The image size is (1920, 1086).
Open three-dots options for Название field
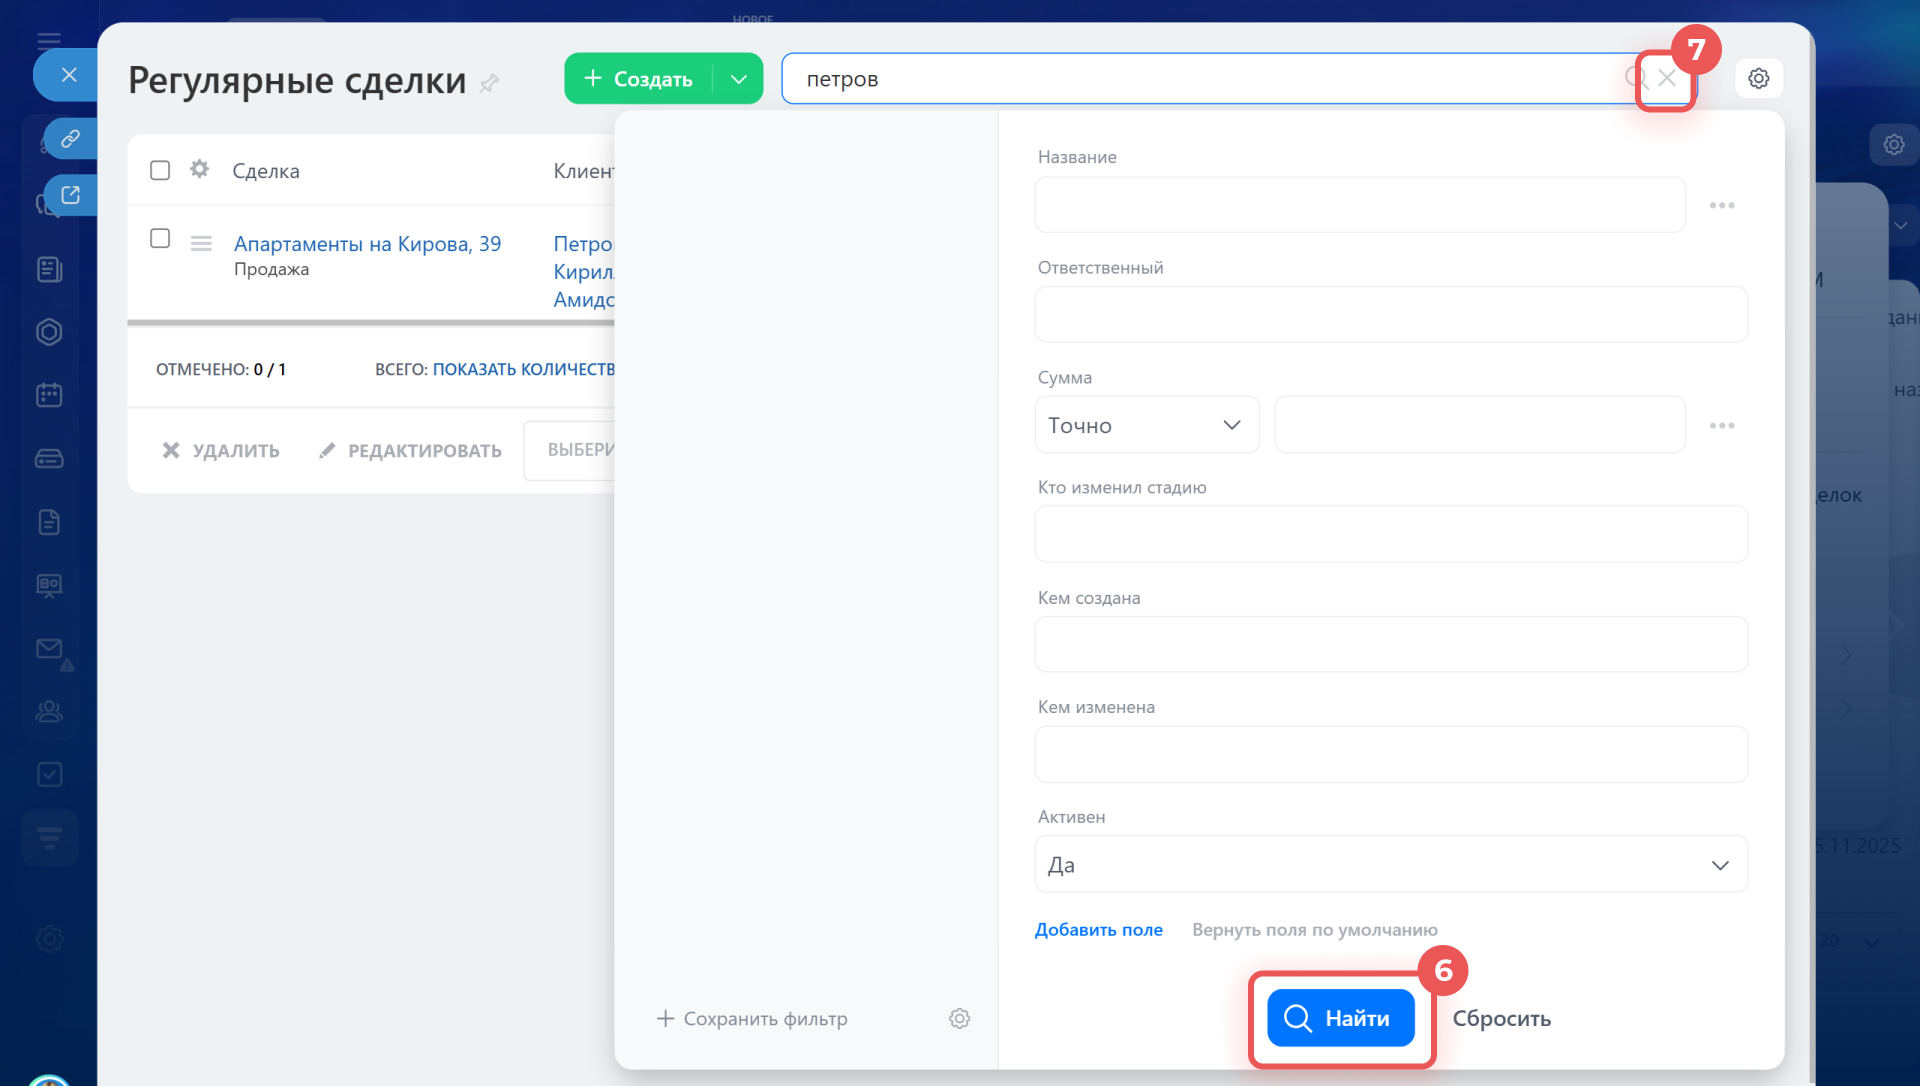pos(1722,205)
